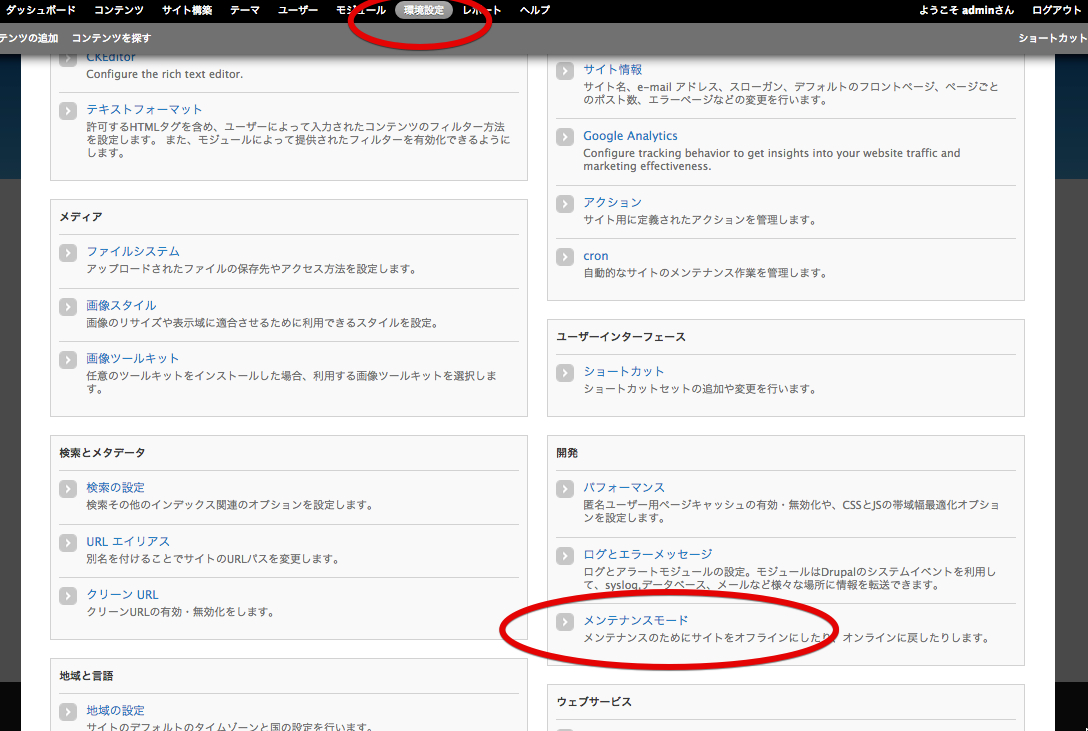Click arrow icon beside テキストフォーマット
The height and width of the screenshot is (731, 1088).
point(68,111)
